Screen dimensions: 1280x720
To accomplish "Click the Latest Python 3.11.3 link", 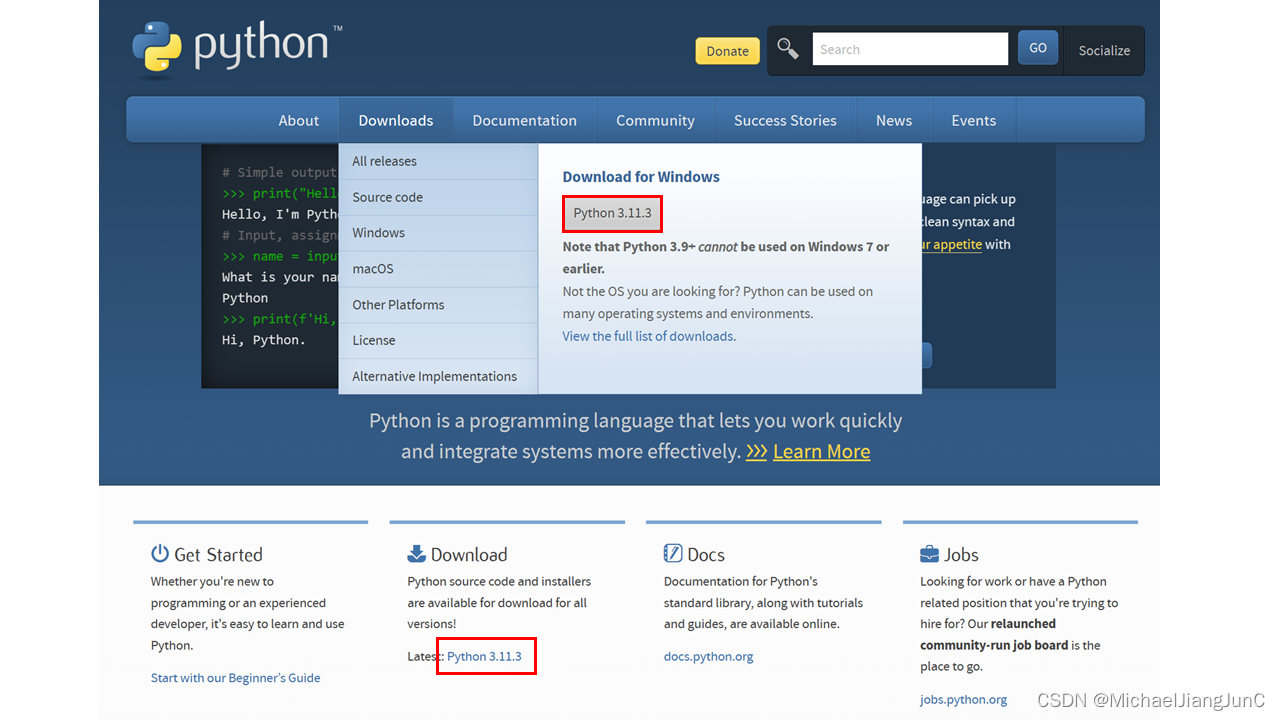I will [484, 656].
